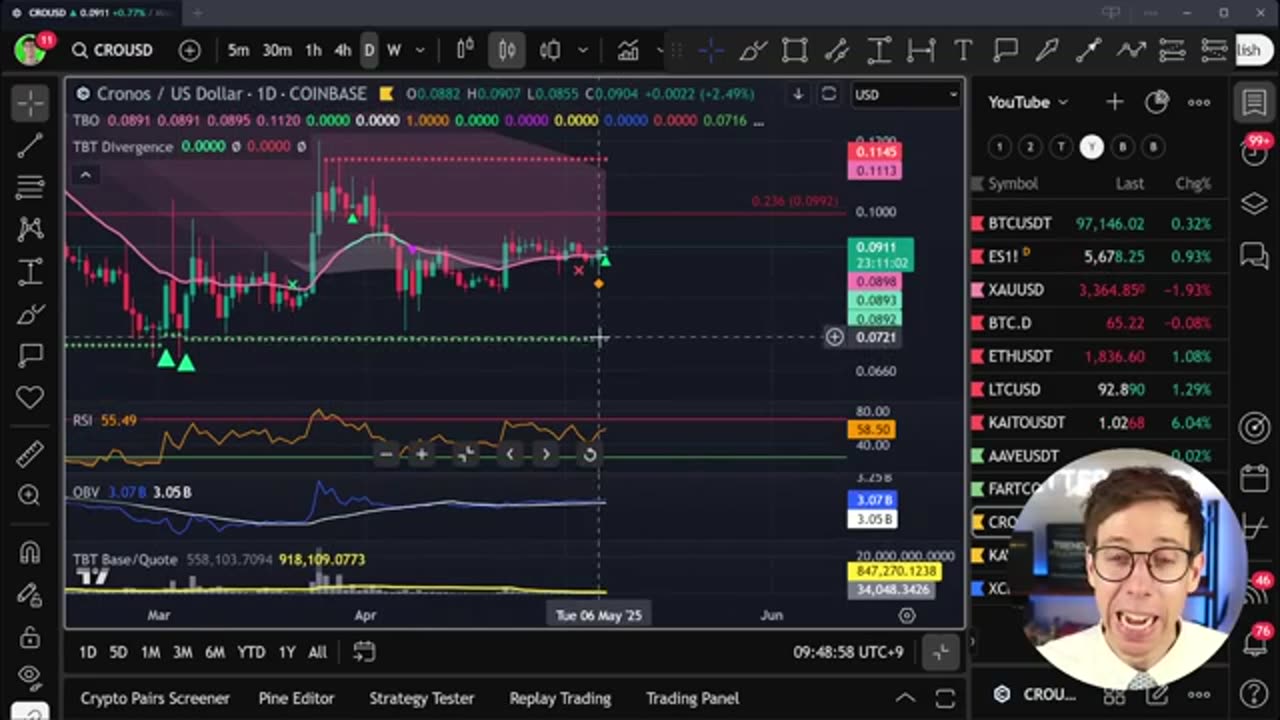The height and width of the screenshot is (720, 1280).
Task: Open the go-to-date calendar icon
Action: pyautogui.click(x=364, y=652)
